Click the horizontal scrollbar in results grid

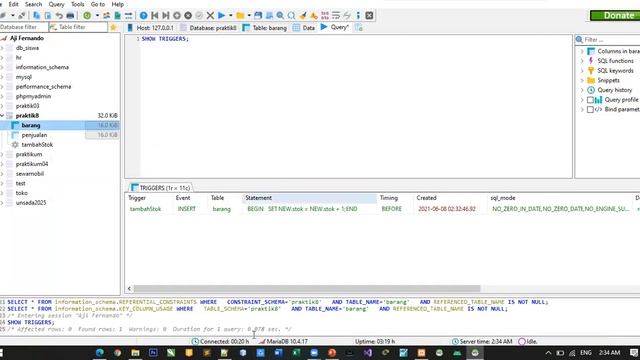pos(307,289)
